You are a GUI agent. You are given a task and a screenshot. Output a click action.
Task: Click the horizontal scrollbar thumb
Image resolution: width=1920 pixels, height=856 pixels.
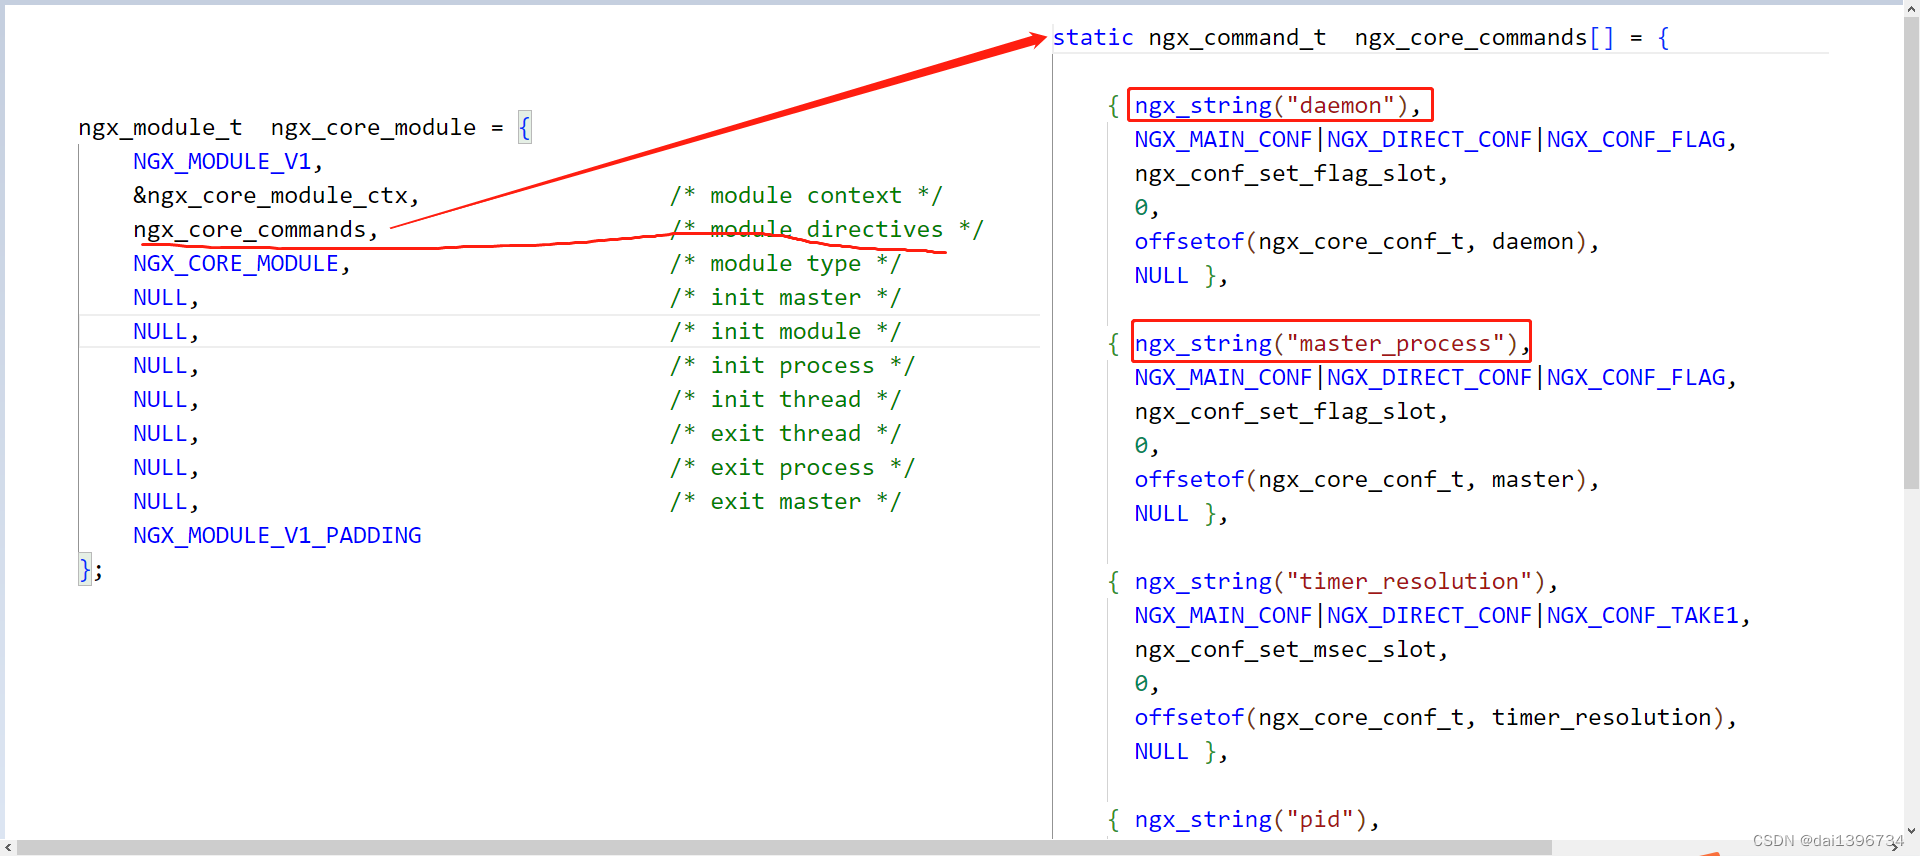pyautogui.click(x=784, y=848)
